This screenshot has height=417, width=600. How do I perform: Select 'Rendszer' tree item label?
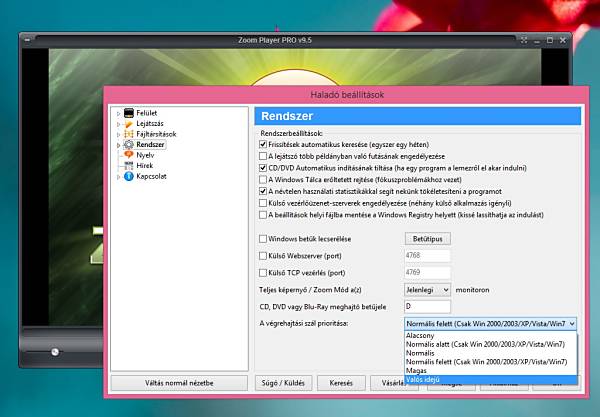tap(150, 145)
